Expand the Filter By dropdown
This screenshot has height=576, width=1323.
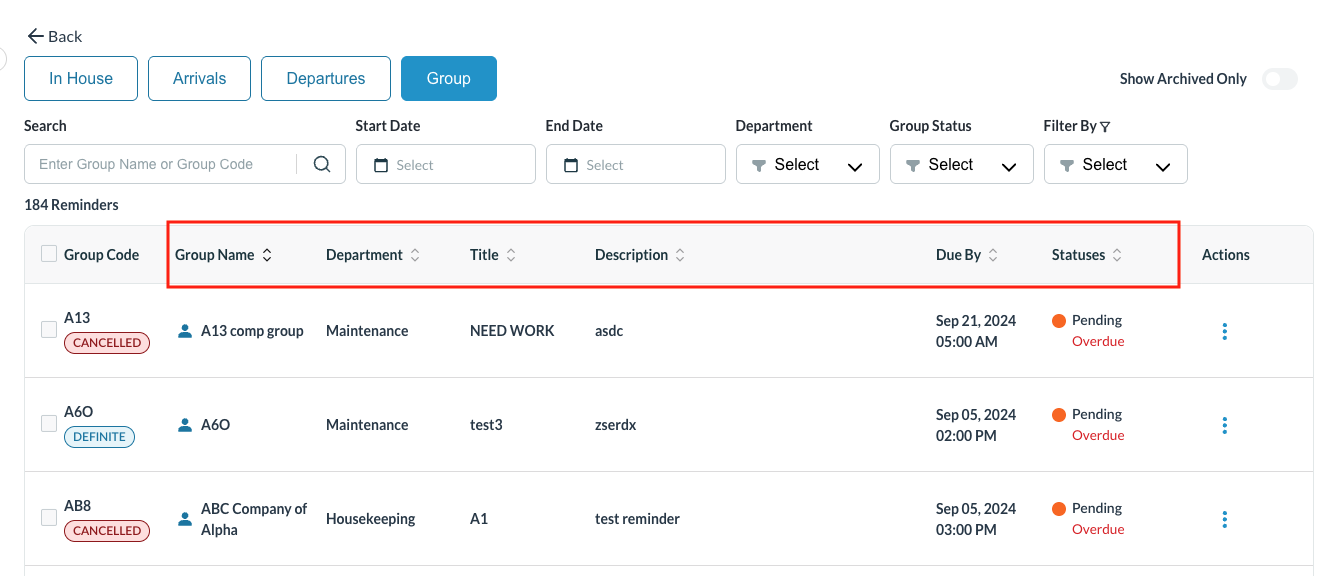tap(1115, 165)
